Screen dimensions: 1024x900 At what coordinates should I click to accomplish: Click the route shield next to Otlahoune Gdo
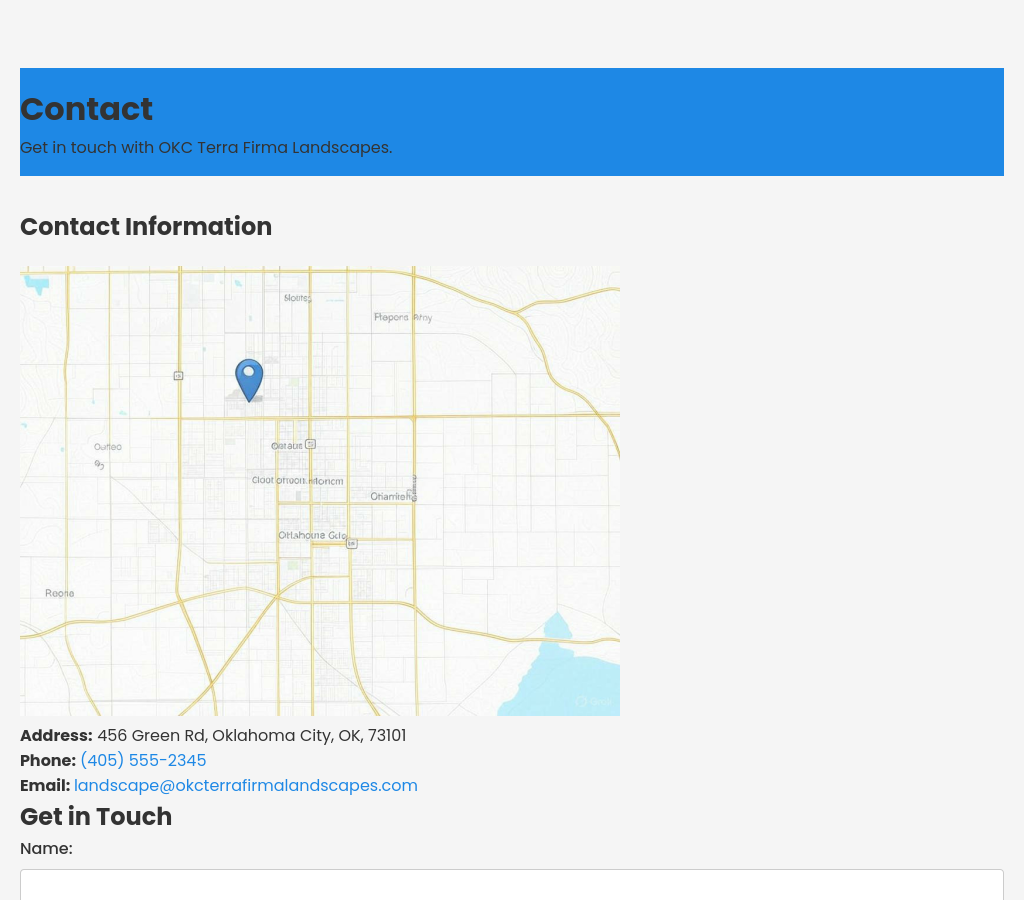[x=352, y=544]
